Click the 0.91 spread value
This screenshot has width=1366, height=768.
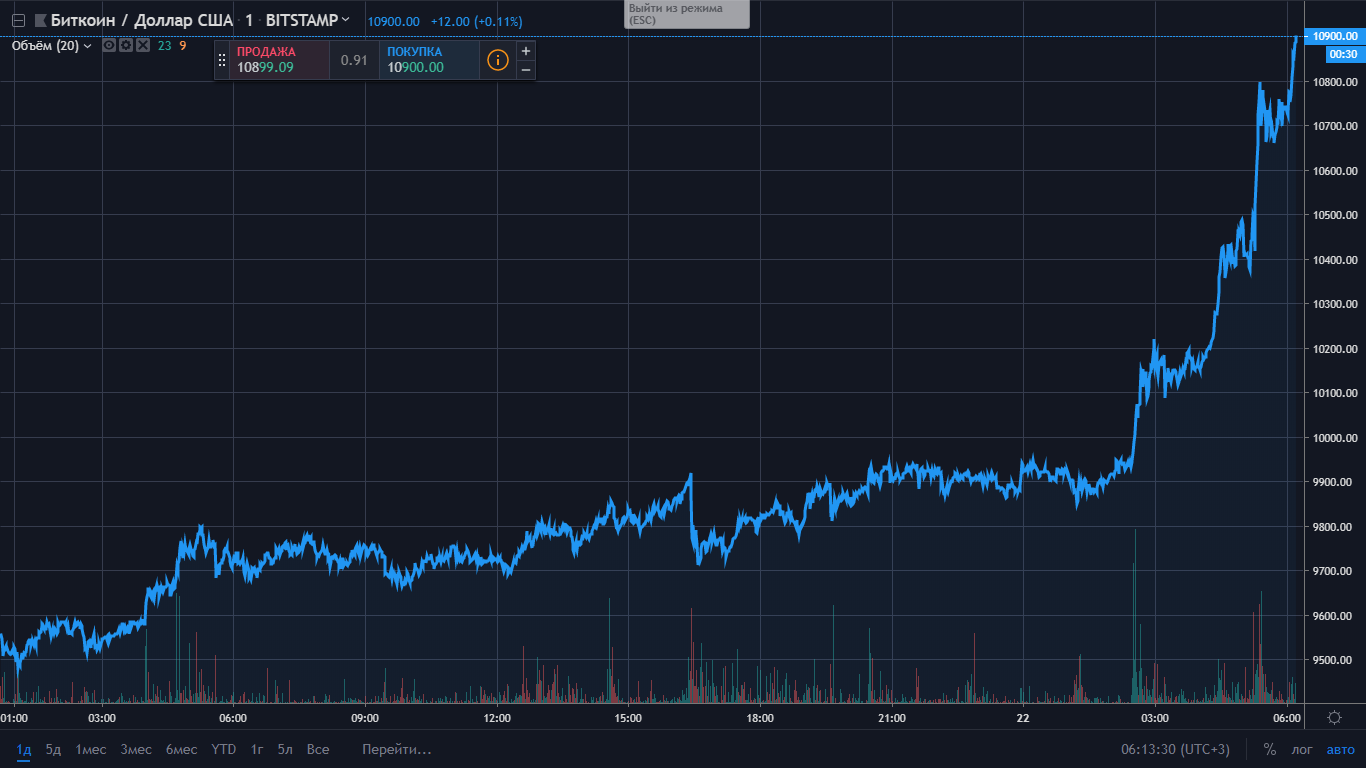tap(354, 60)
